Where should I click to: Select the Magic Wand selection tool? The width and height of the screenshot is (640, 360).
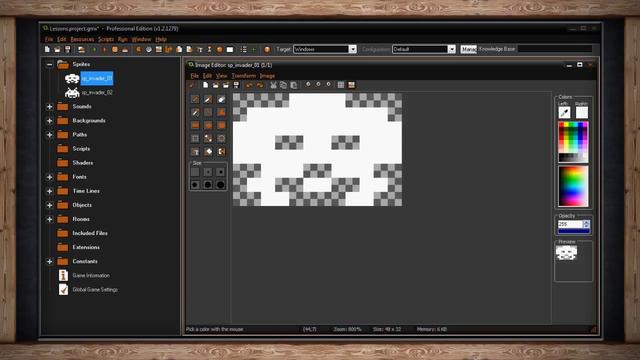tap(208, 138)
